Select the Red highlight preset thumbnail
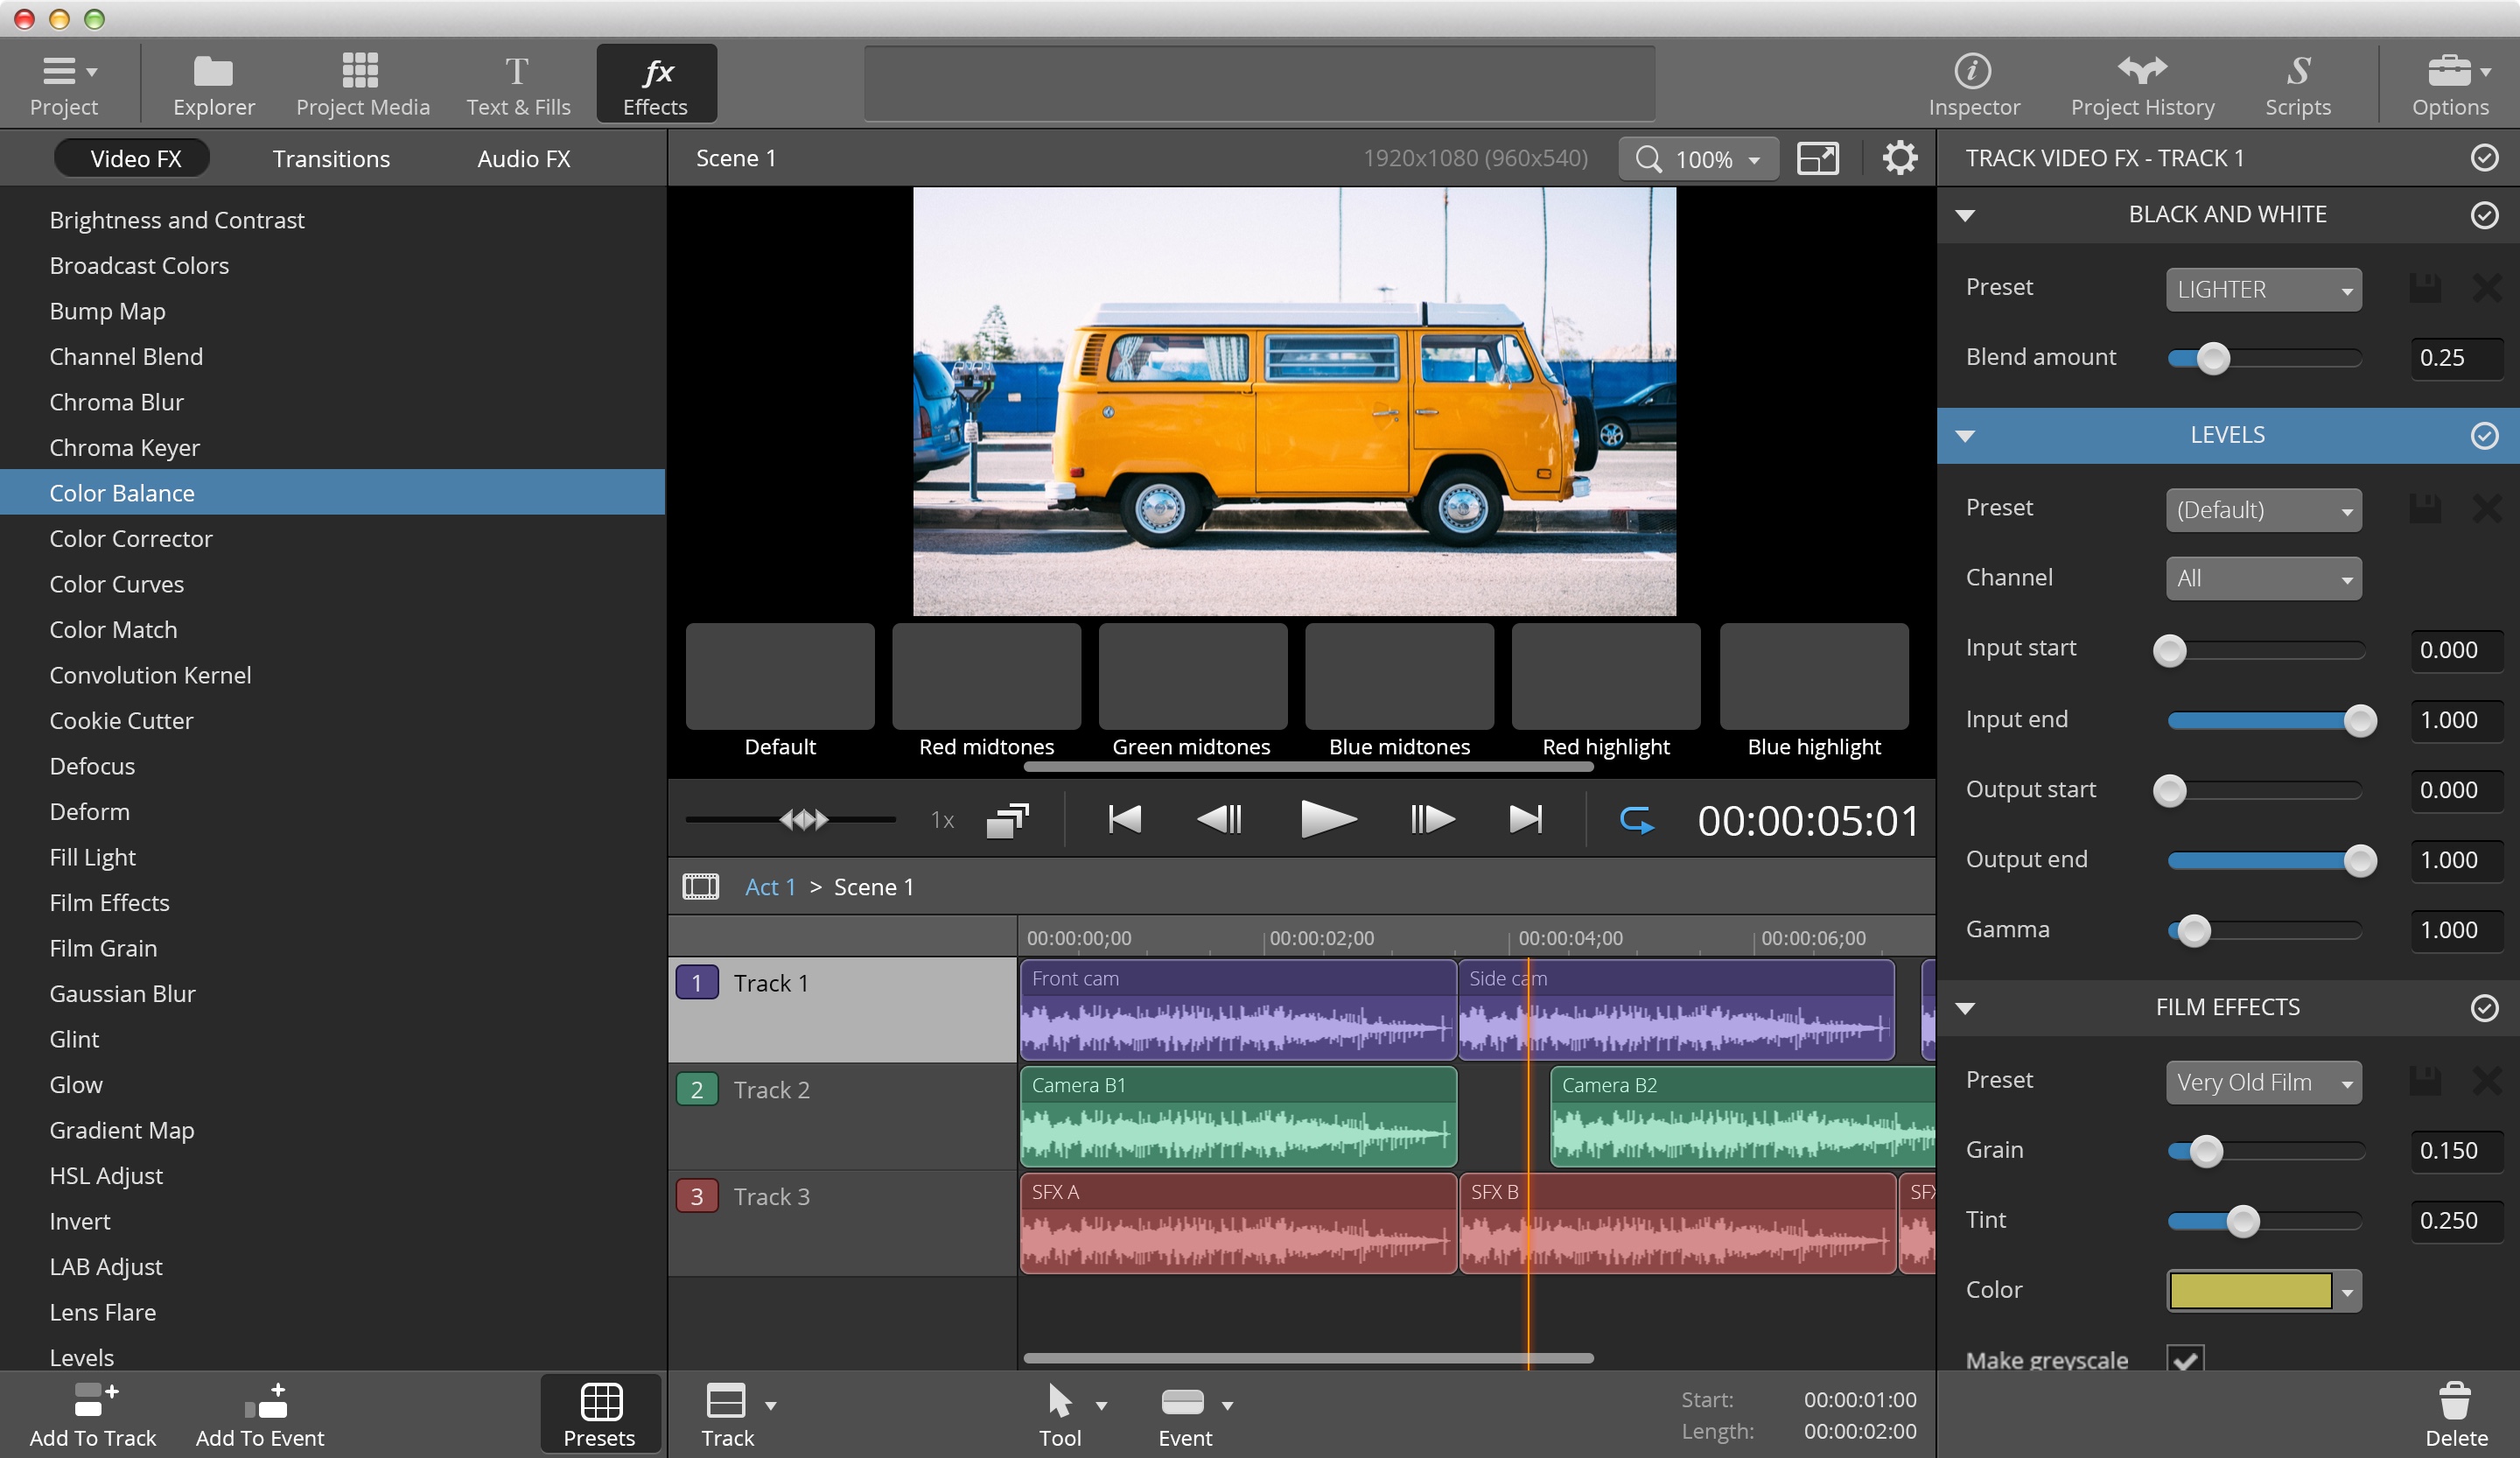2520x1458 pixels. [x=1605, y=676]
